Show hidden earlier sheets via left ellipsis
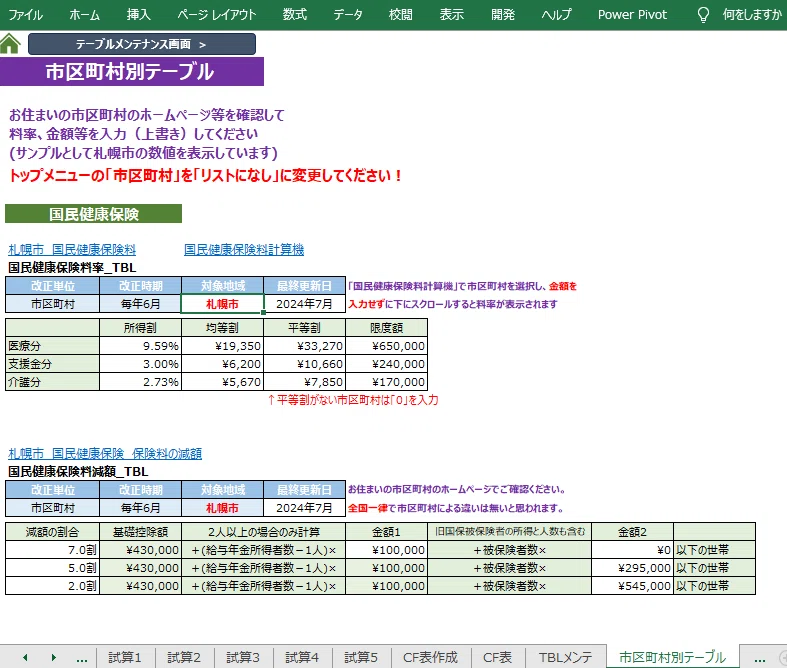Image resolution: width=787 pixels, height=668 pixels. [x=82, y=657]
